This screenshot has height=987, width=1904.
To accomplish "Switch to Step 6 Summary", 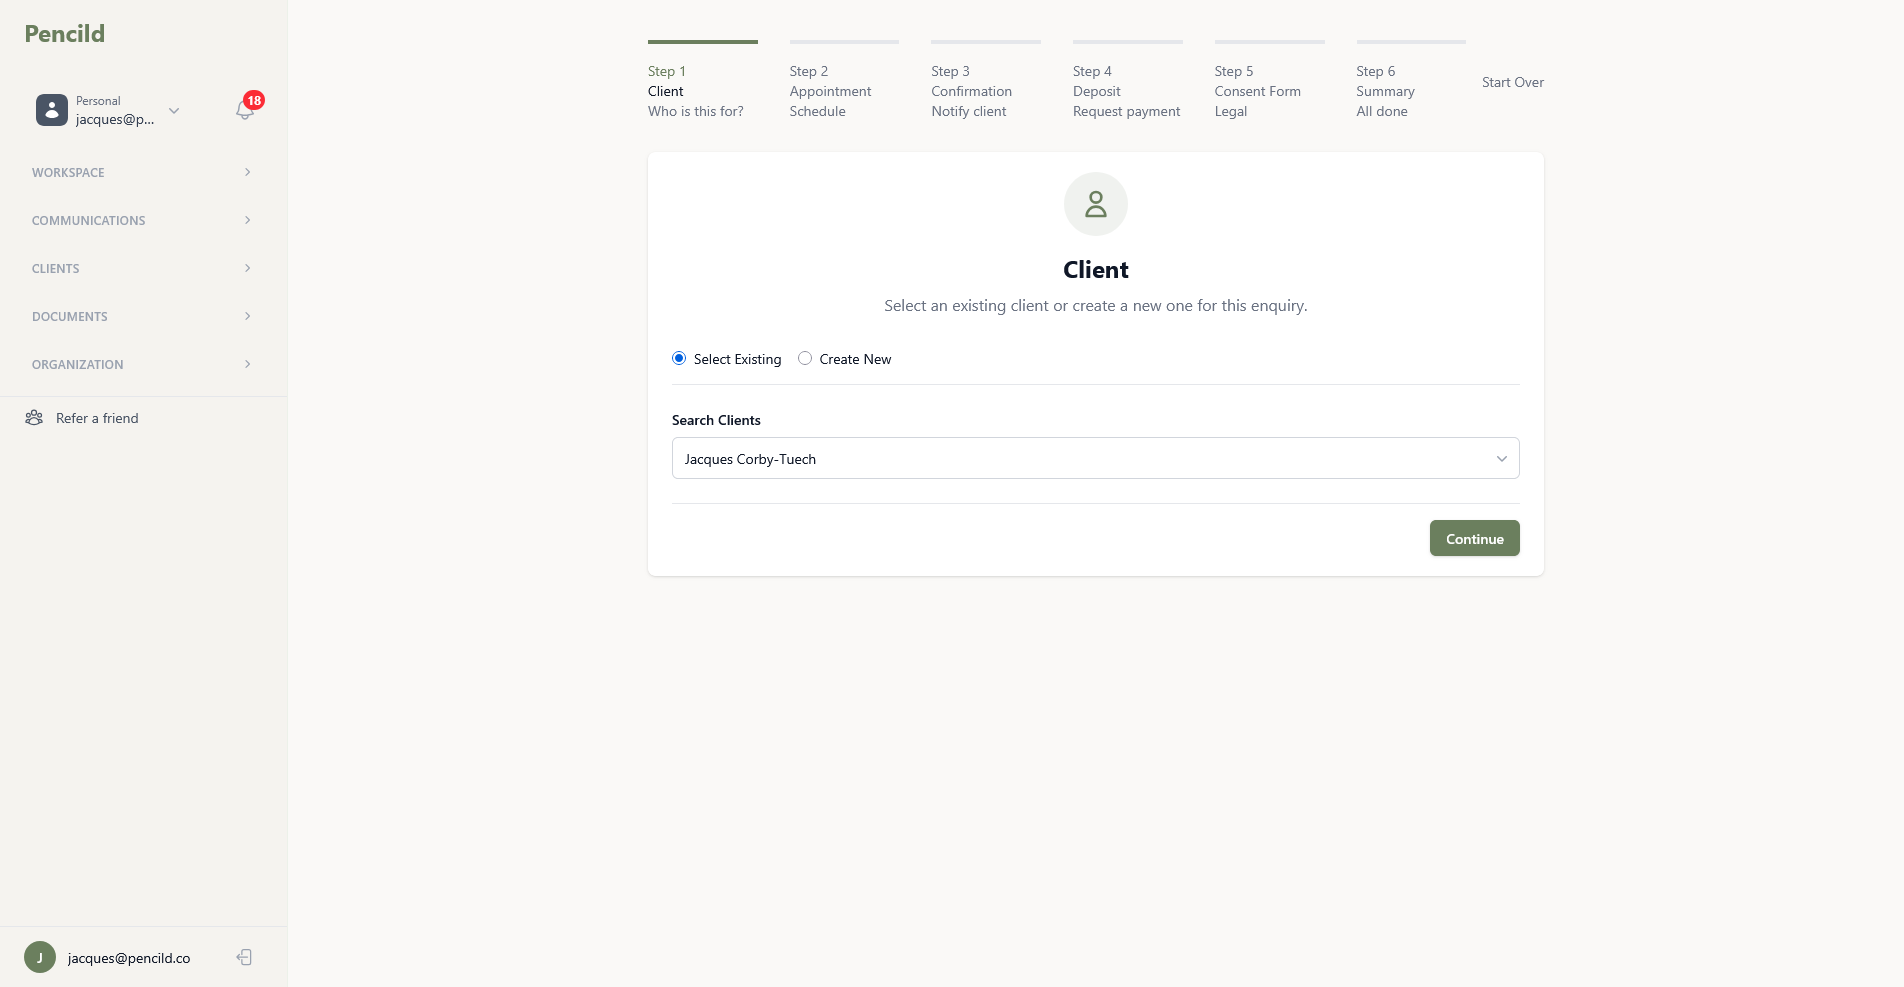I will point(1385,91).
